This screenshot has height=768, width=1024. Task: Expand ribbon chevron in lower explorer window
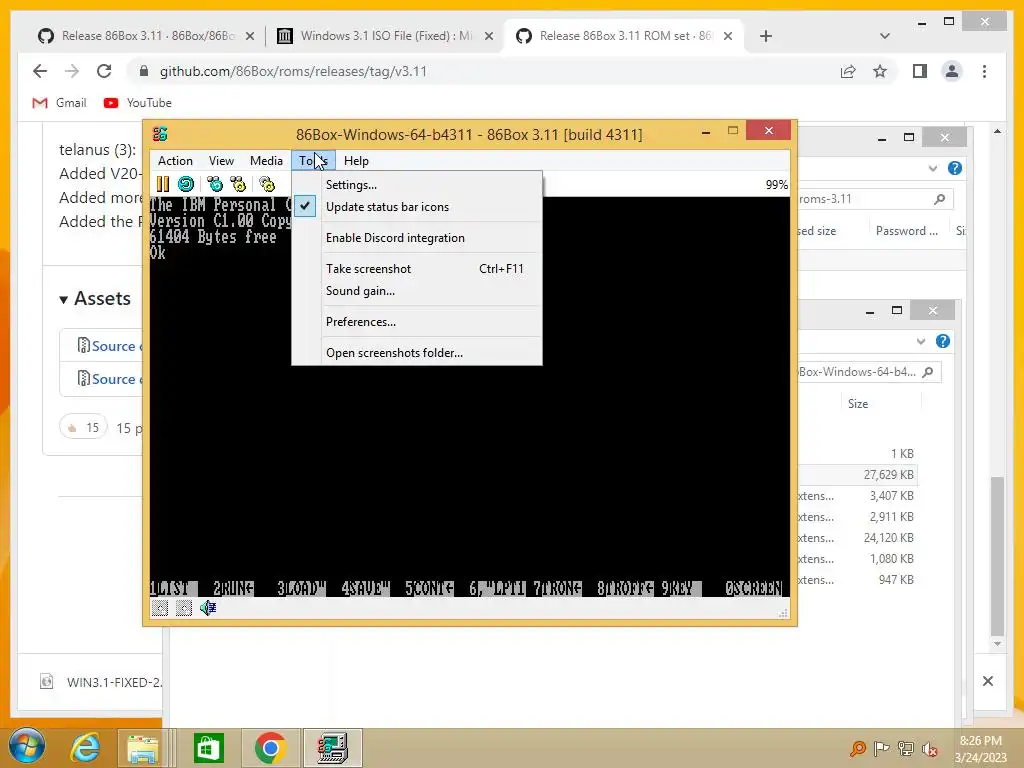[921, 341]
